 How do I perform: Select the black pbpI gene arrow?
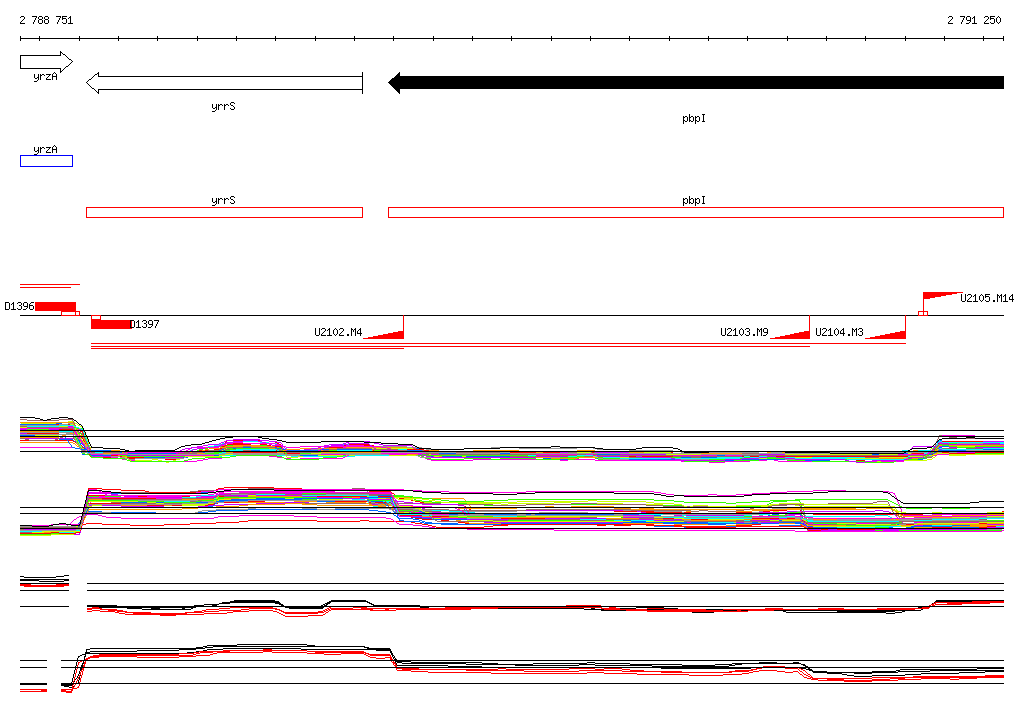[696, 83]
